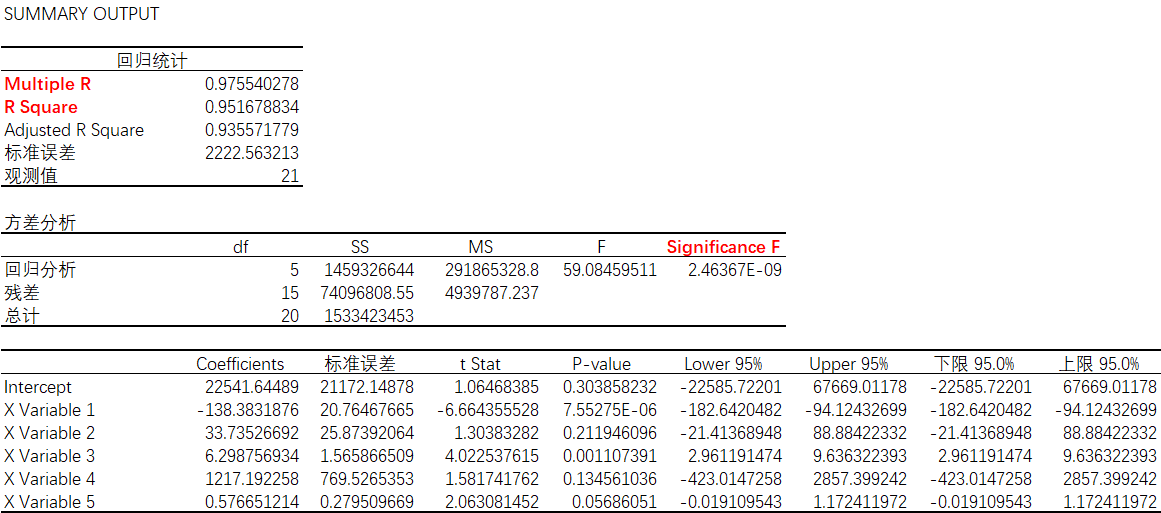Click the Upper 95% header
1161x513 pixels.
848,363
